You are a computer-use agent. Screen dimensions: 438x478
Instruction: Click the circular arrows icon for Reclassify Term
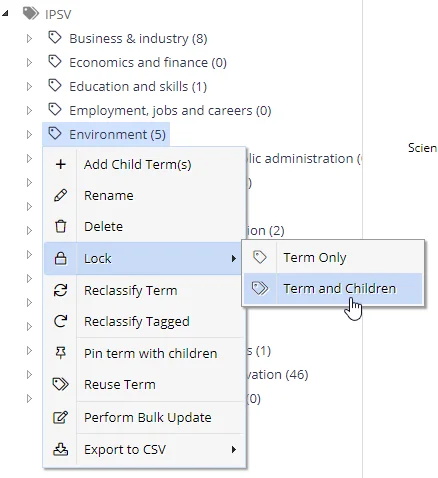point(61,290)
